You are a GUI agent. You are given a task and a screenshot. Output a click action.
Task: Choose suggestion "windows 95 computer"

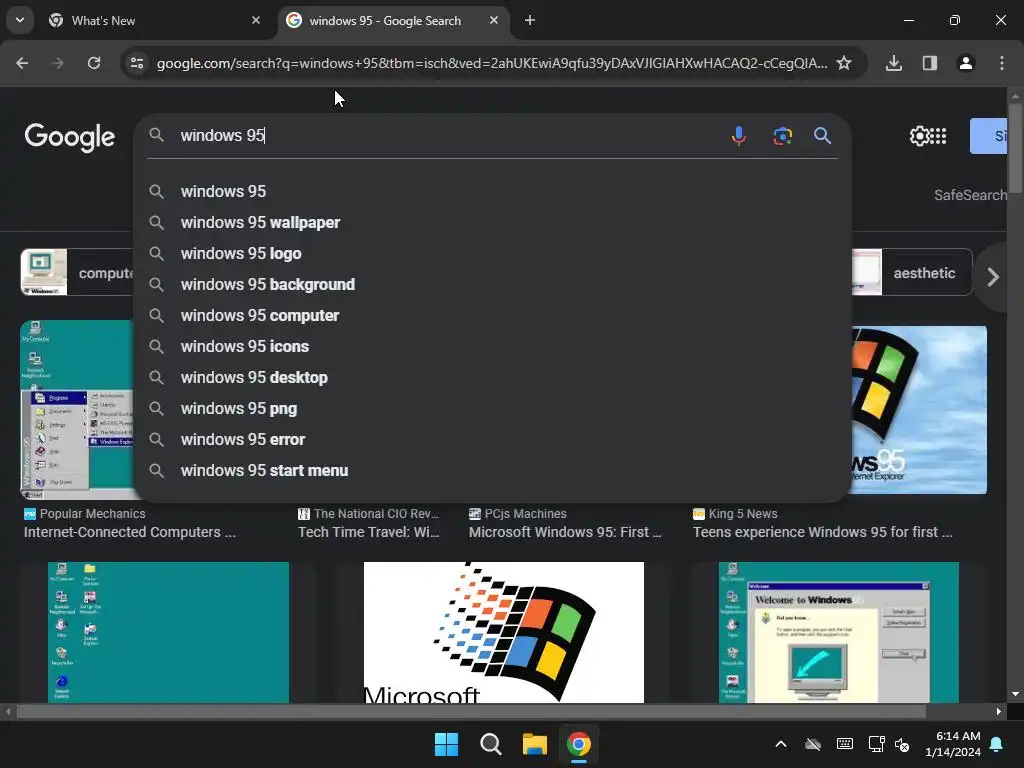492,315
